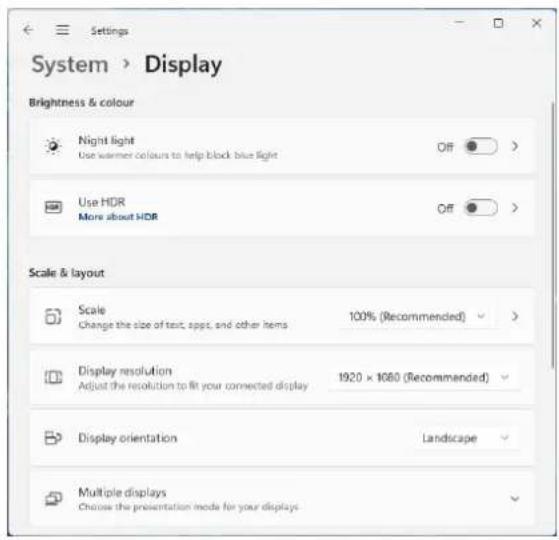Open HDR settings chevron
559x540 pixels.
515,208
